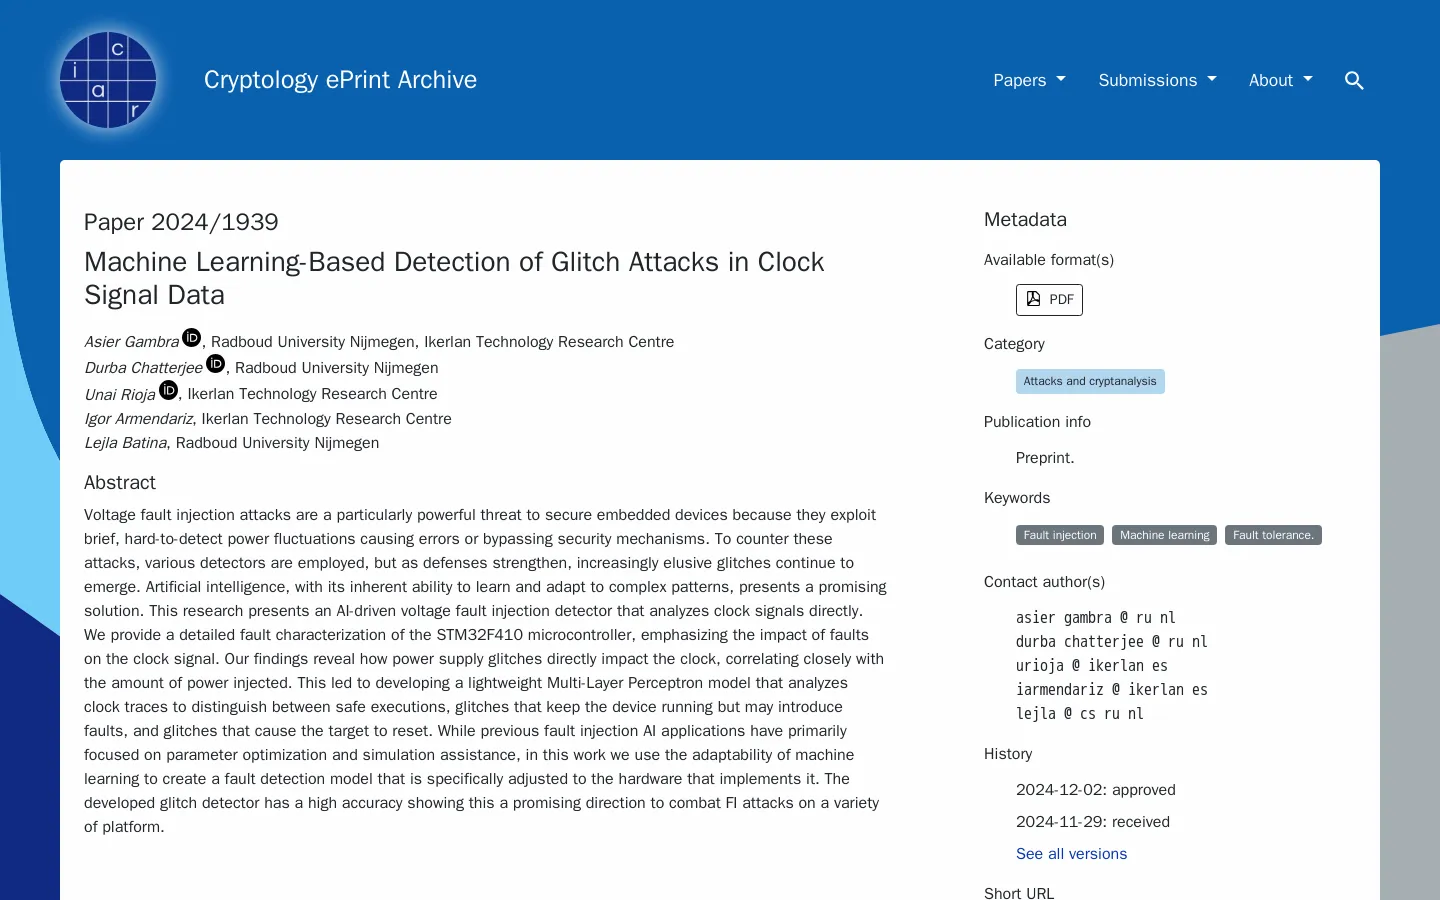The height and width of the screenshot is (900, 1440).
Task: Click the asier gambra contact email
Action: (x=1095, y=618)
